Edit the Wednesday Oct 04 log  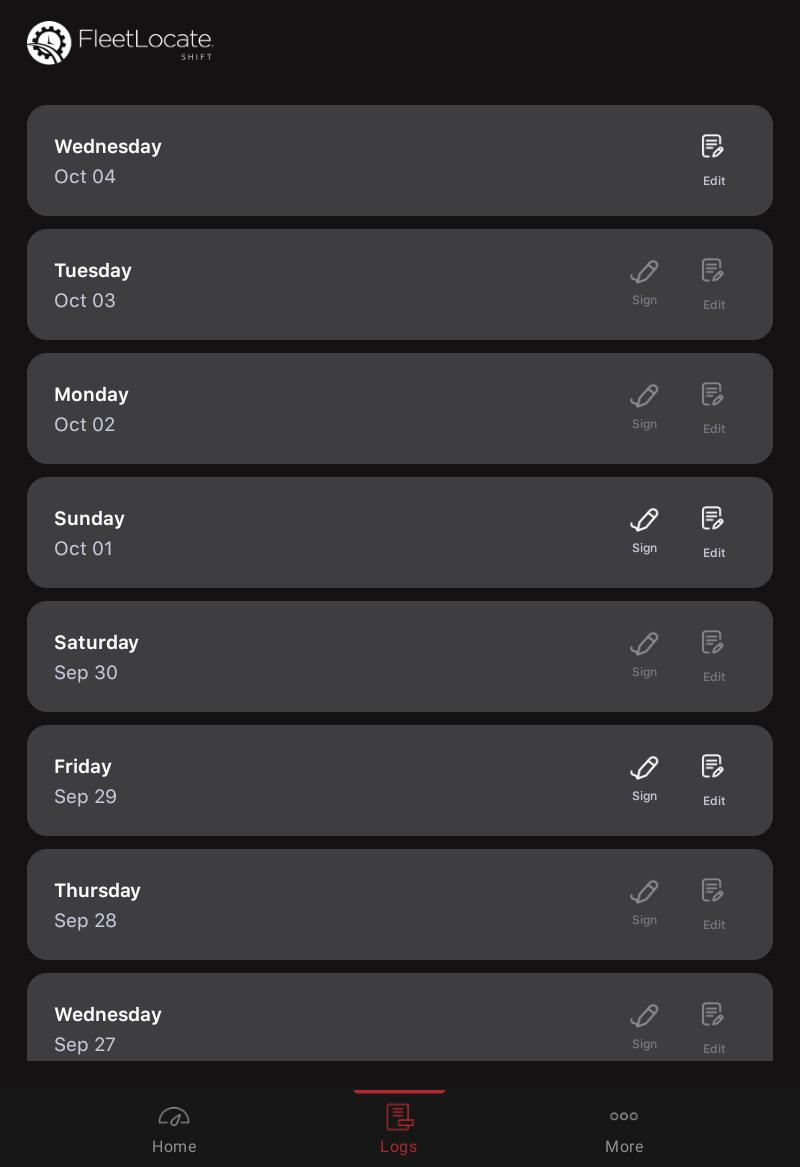coord(713,160)
